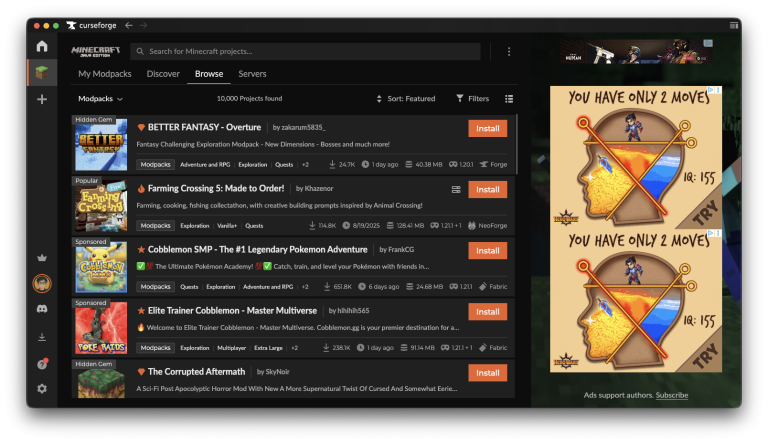Click the upper puzzle ad with IQ 155
This screenshot has height=443, width=768.
636,158
